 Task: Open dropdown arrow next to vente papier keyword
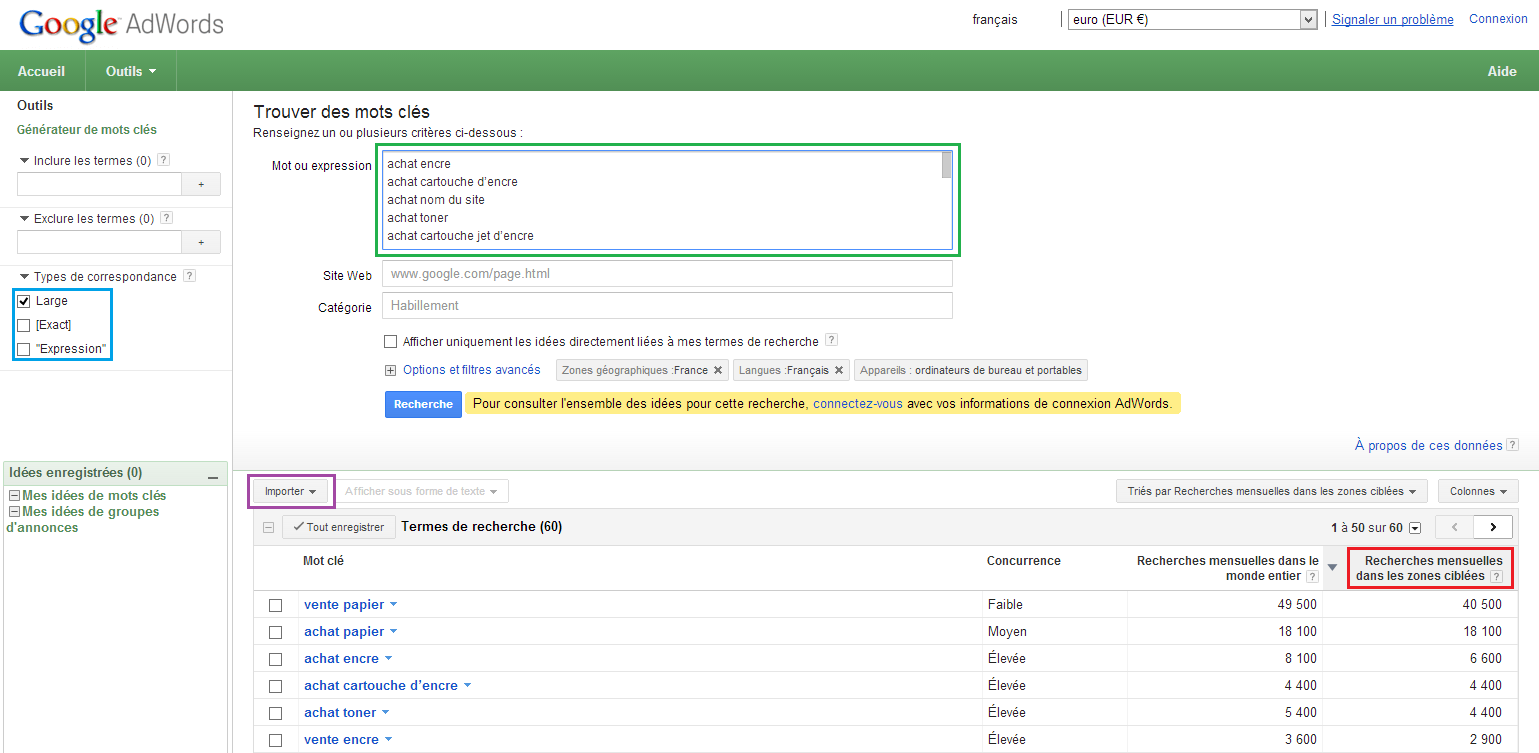tap(394, 605)
